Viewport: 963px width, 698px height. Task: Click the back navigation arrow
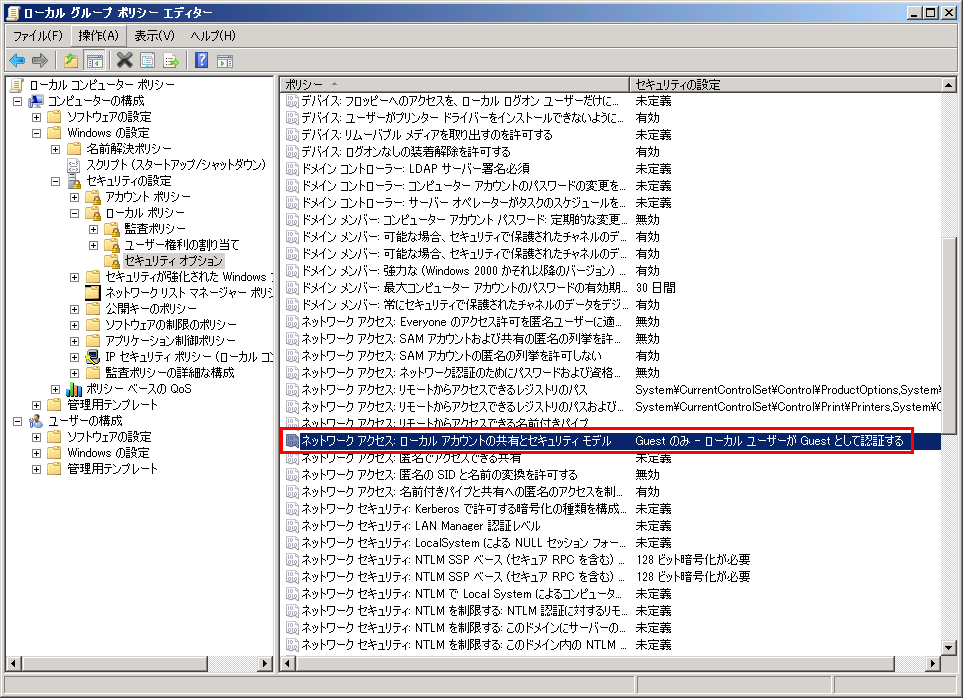tap(16, 60)
